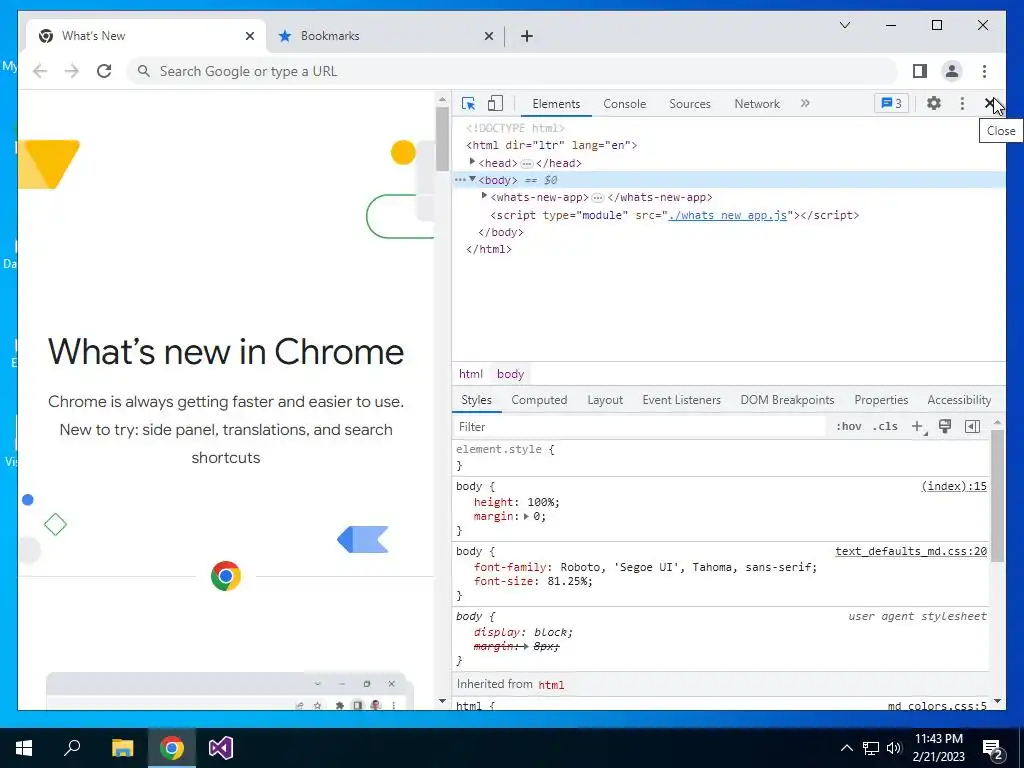This screenshot has width=1024, height=768.
Task: Click the html link under Inherited from
Action: pos(551,684)
